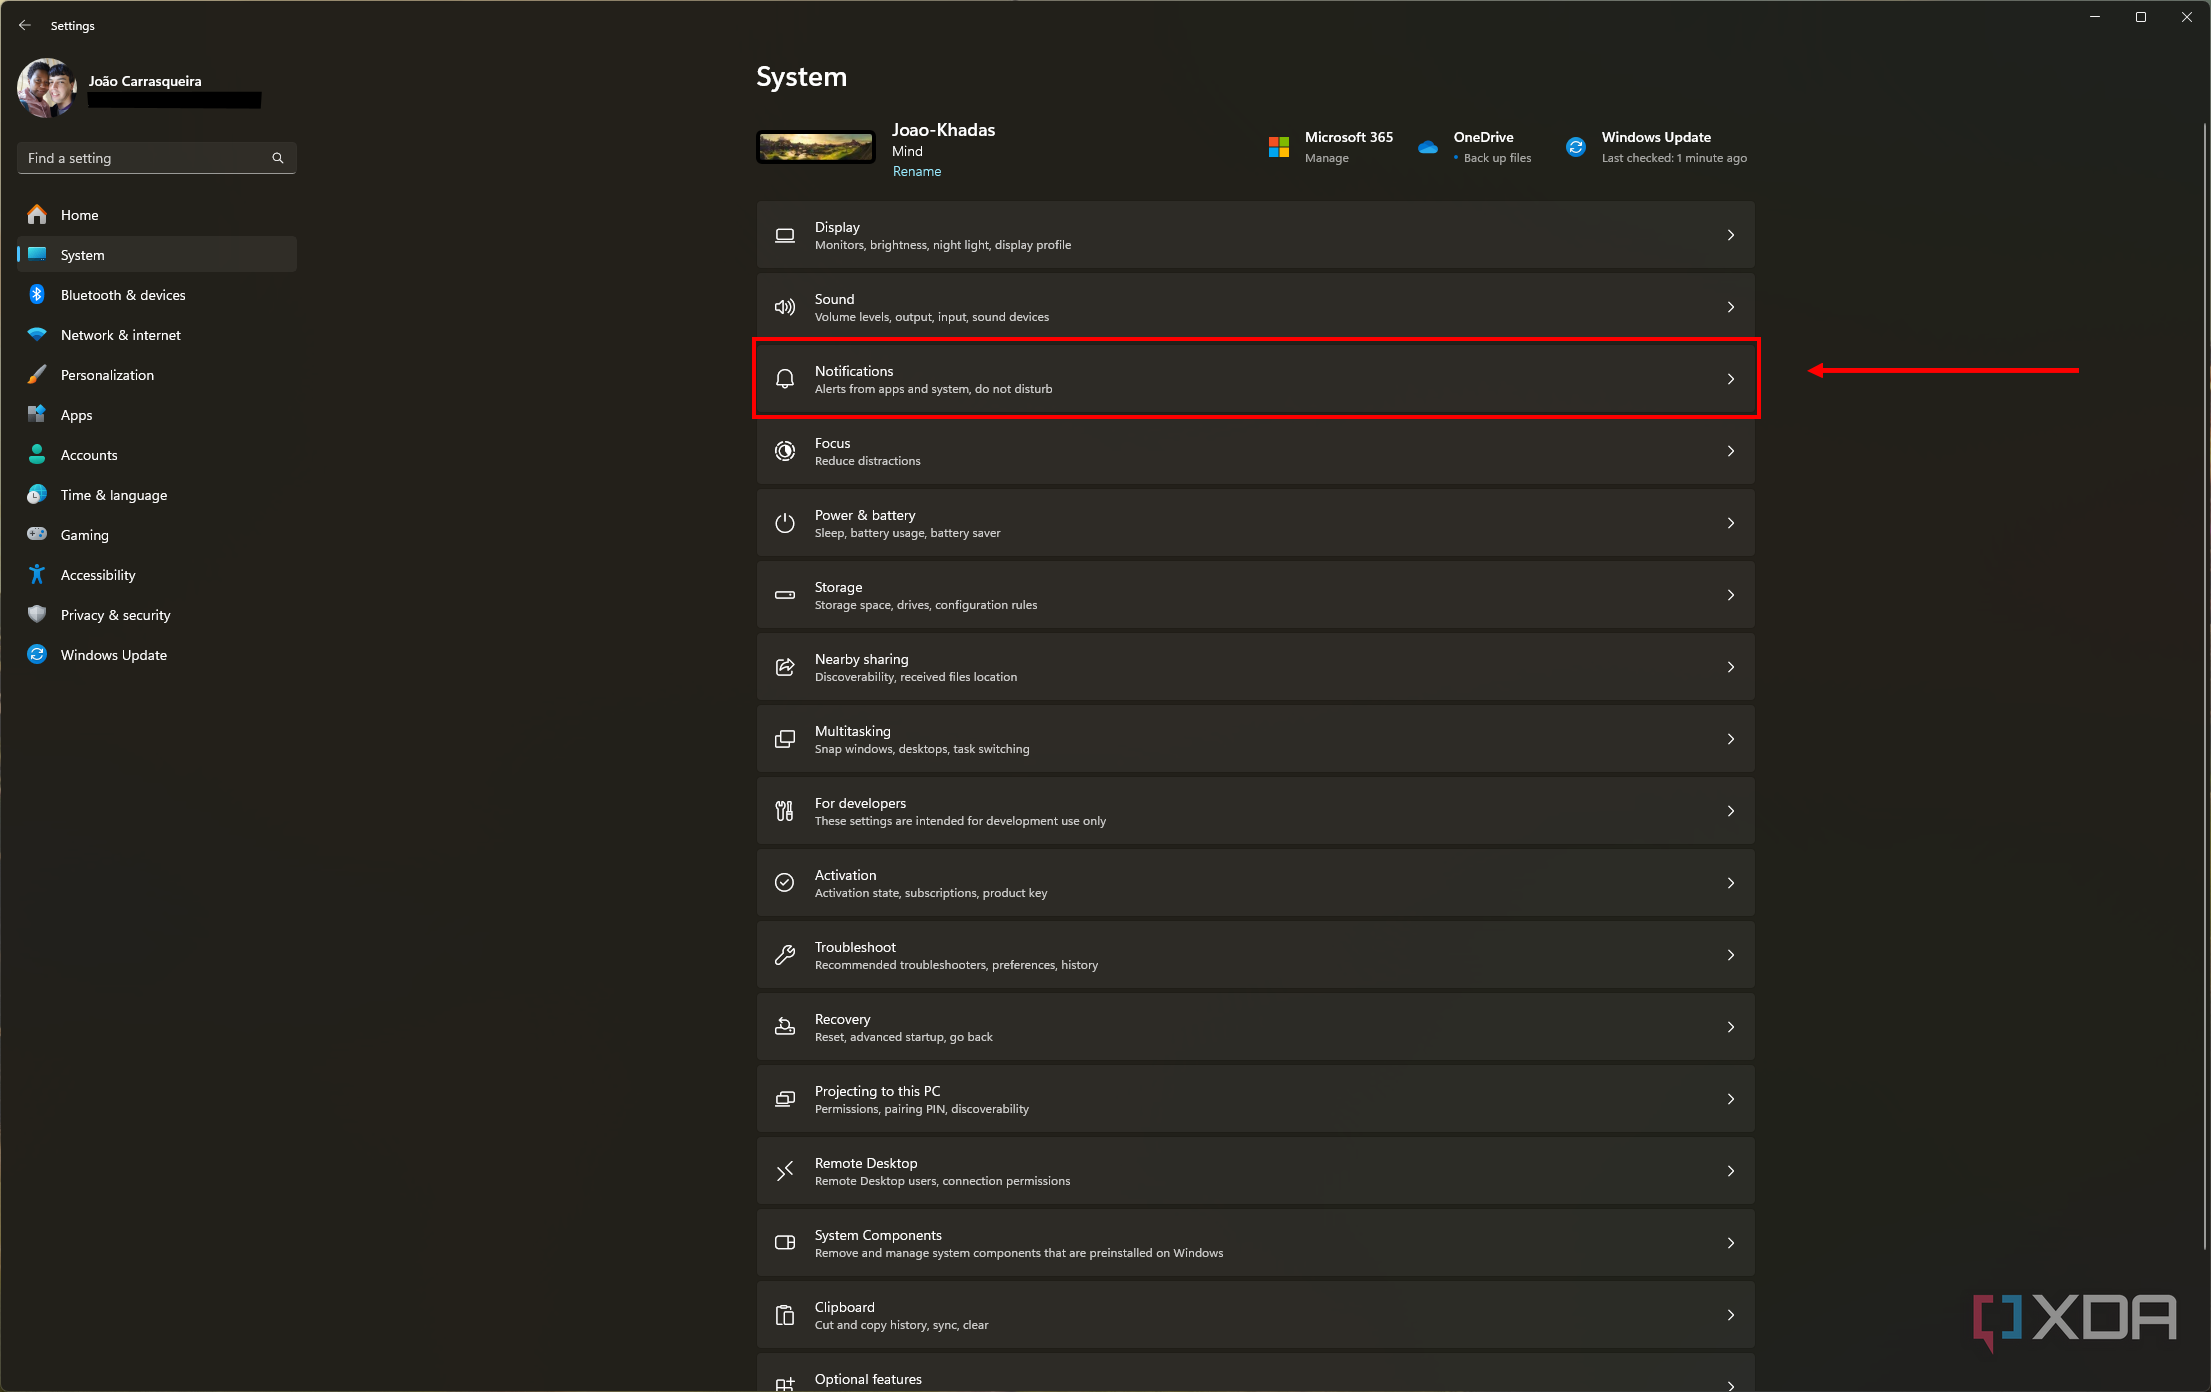Click the Troubleshoot wrench icon
The height and width of the screenshot is (1392, 2211).
(785, 955)
